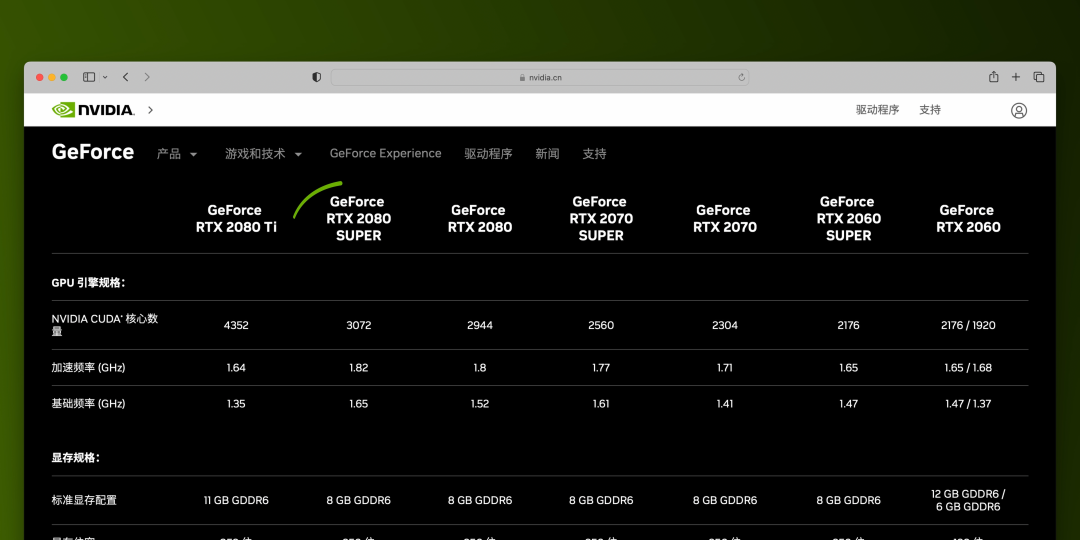Select the GeForce RTX 2080 Ti column header
1080x540 pixels.
tap(236, 218)
